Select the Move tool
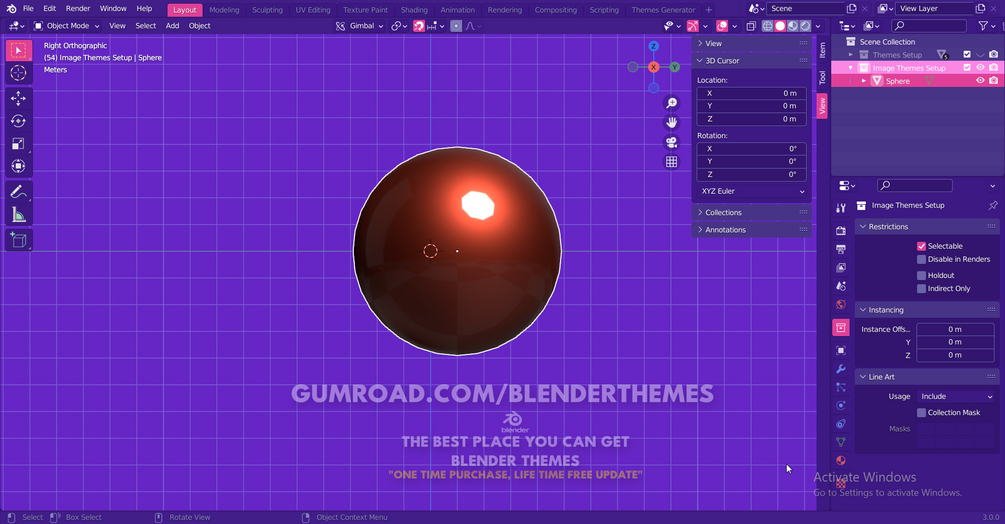Viewport: 1005px width, 524px height. coord(19,98)
